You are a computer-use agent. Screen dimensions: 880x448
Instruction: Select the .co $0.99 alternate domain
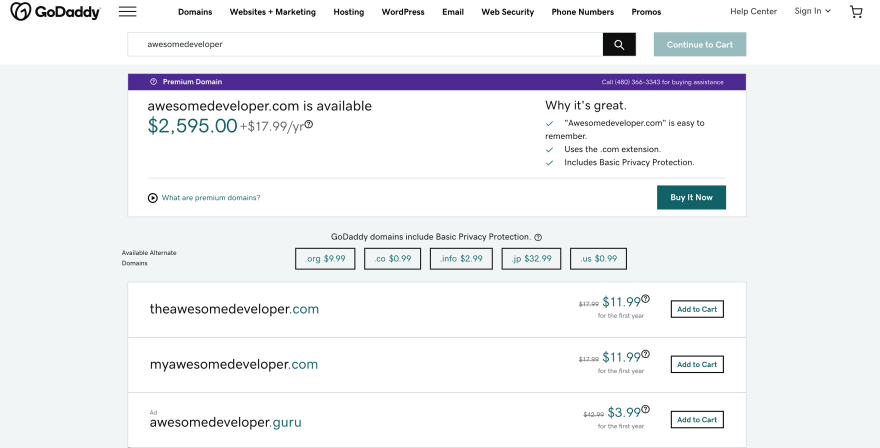[392, 259]
